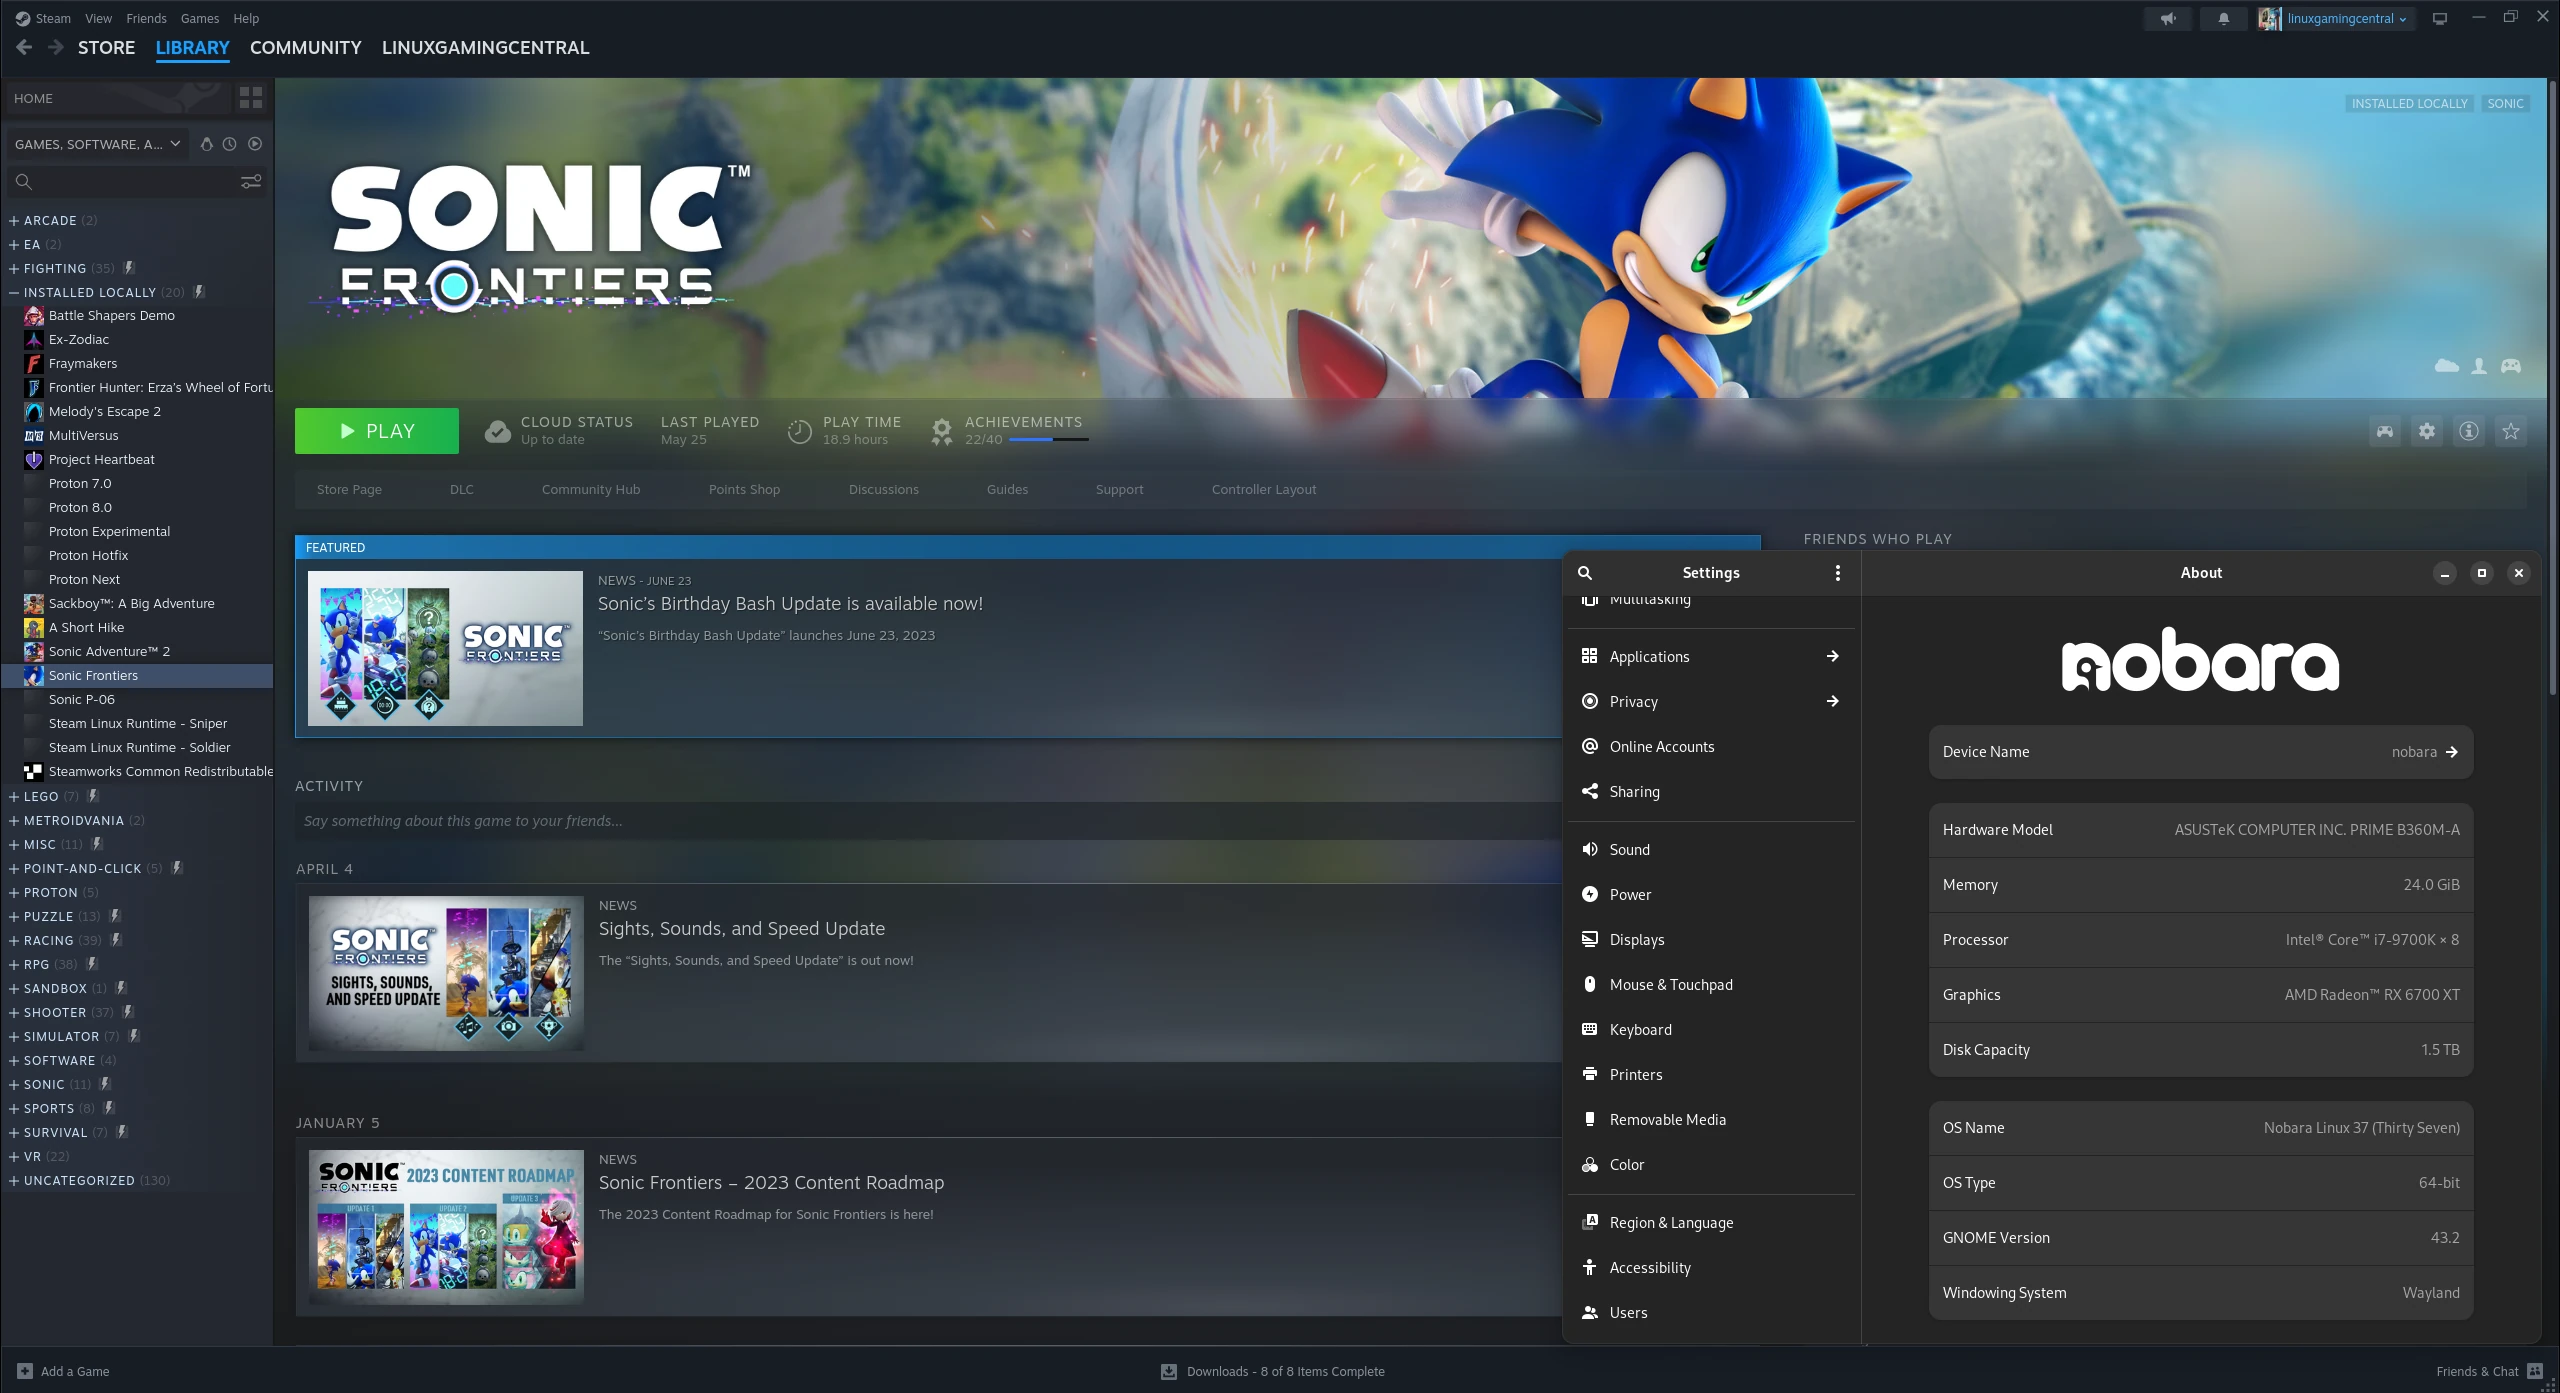
Task: Click the play time clock icon
Action: (x=799, y=431)
